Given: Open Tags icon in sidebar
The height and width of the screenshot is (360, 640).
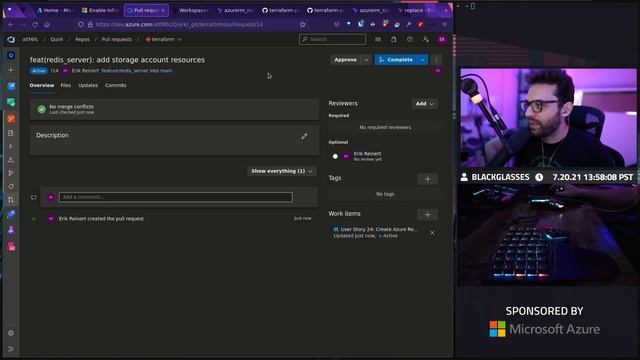Looking at the screenshot, I should click(x=11, y=187).
